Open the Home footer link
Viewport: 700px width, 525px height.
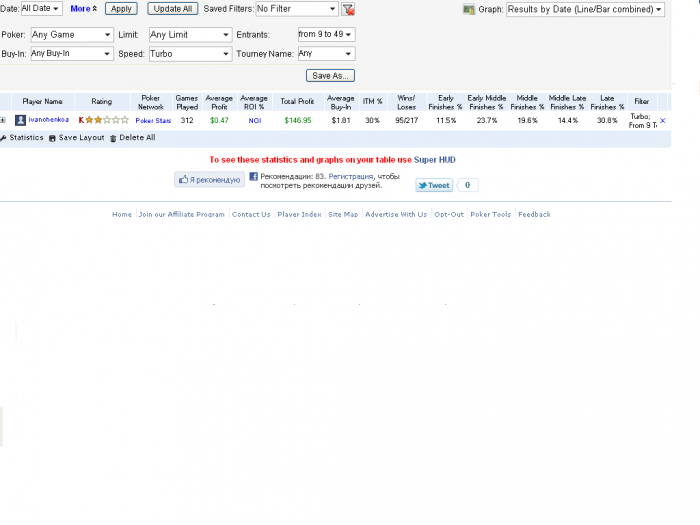point(122,214)
